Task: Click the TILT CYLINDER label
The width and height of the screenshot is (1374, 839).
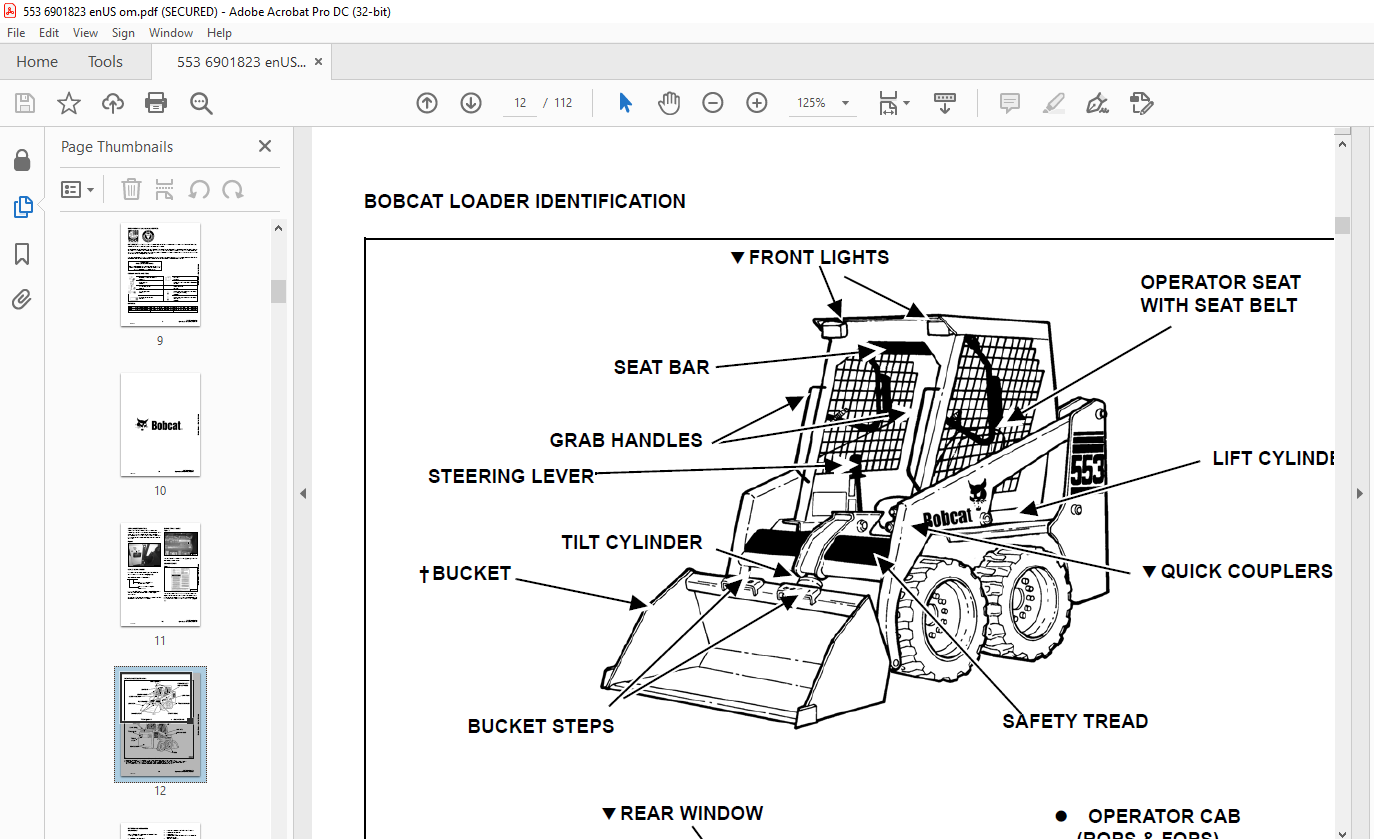Action: tap(632, 542)
